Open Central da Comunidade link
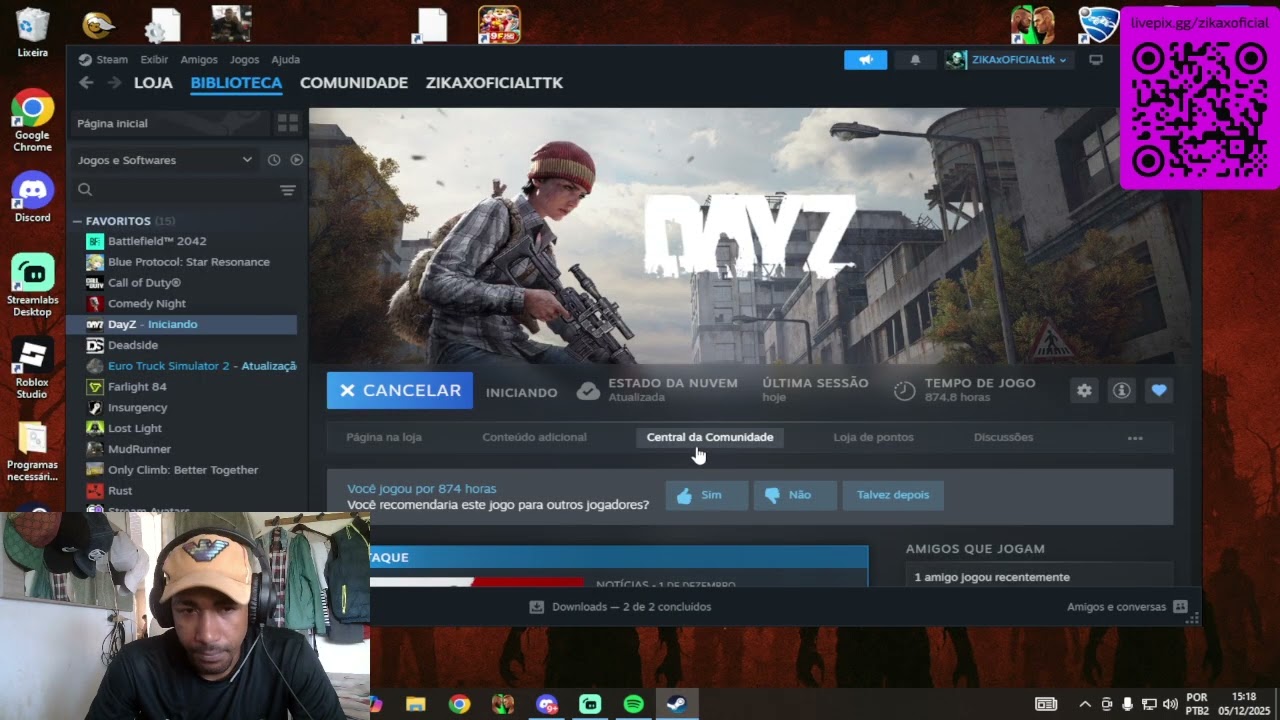1280x720 pixels. tap(710, 438)
